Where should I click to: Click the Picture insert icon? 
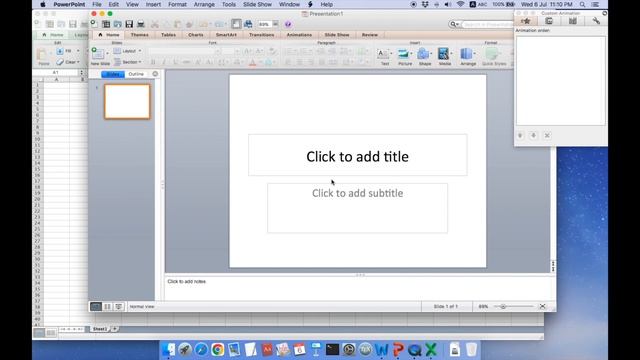tap(404, 54)
